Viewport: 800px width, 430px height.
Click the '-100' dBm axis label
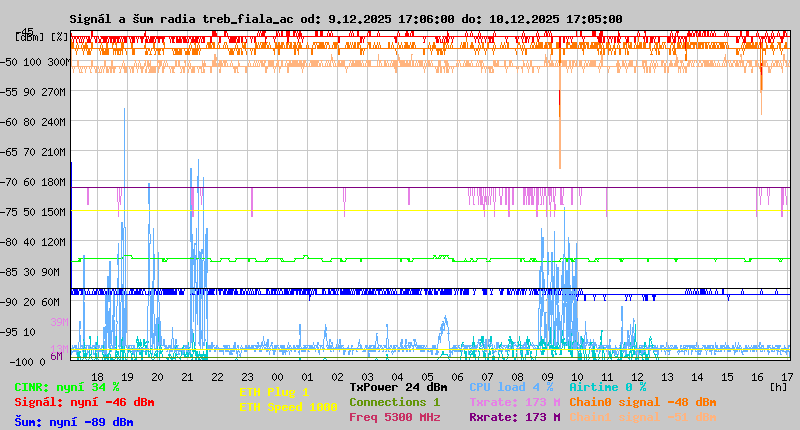coord(21,362)
